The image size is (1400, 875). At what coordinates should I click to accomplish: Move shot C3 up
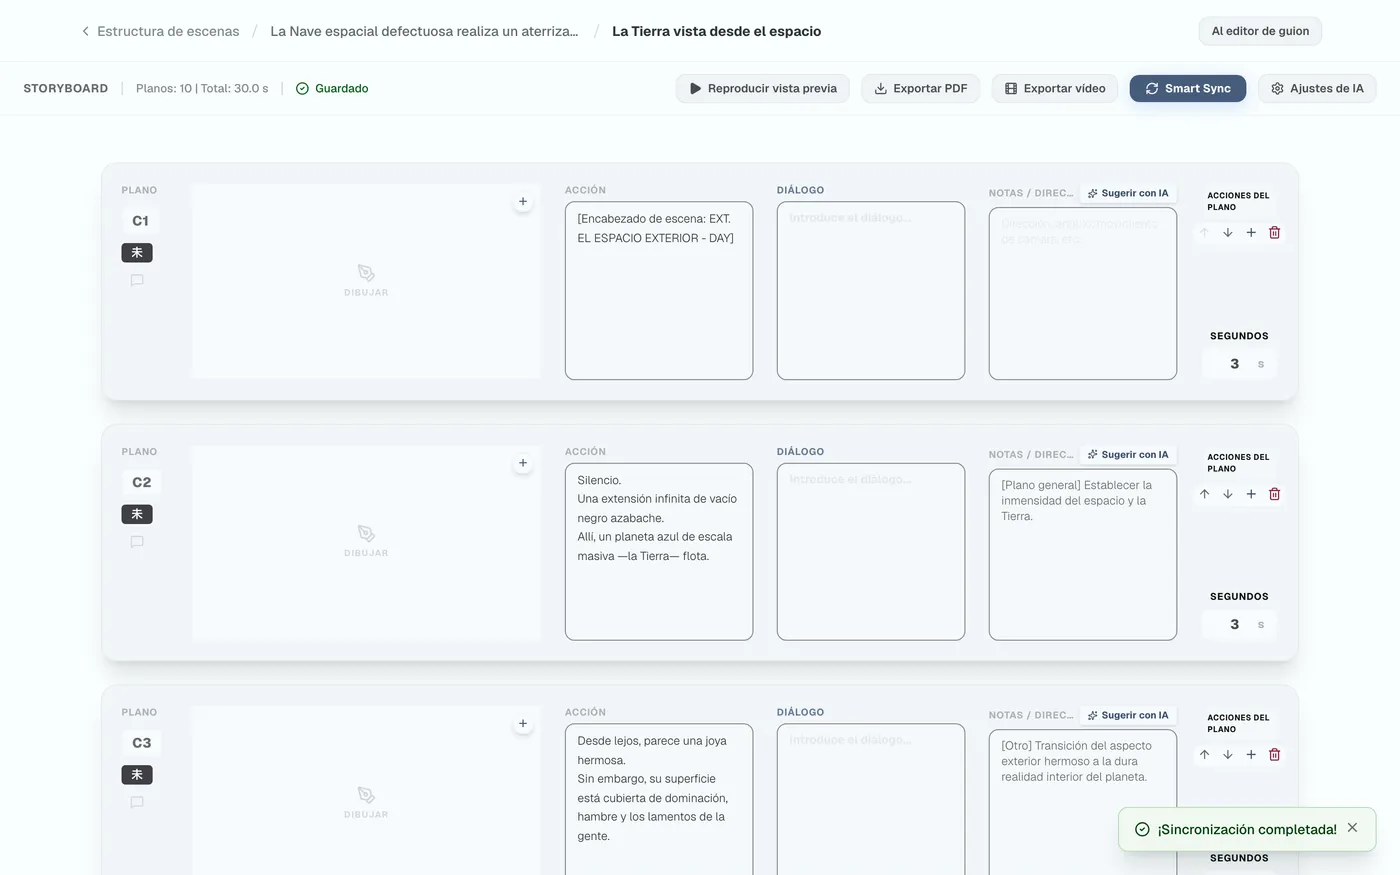pyautogui.click(x=1204, y=754)
